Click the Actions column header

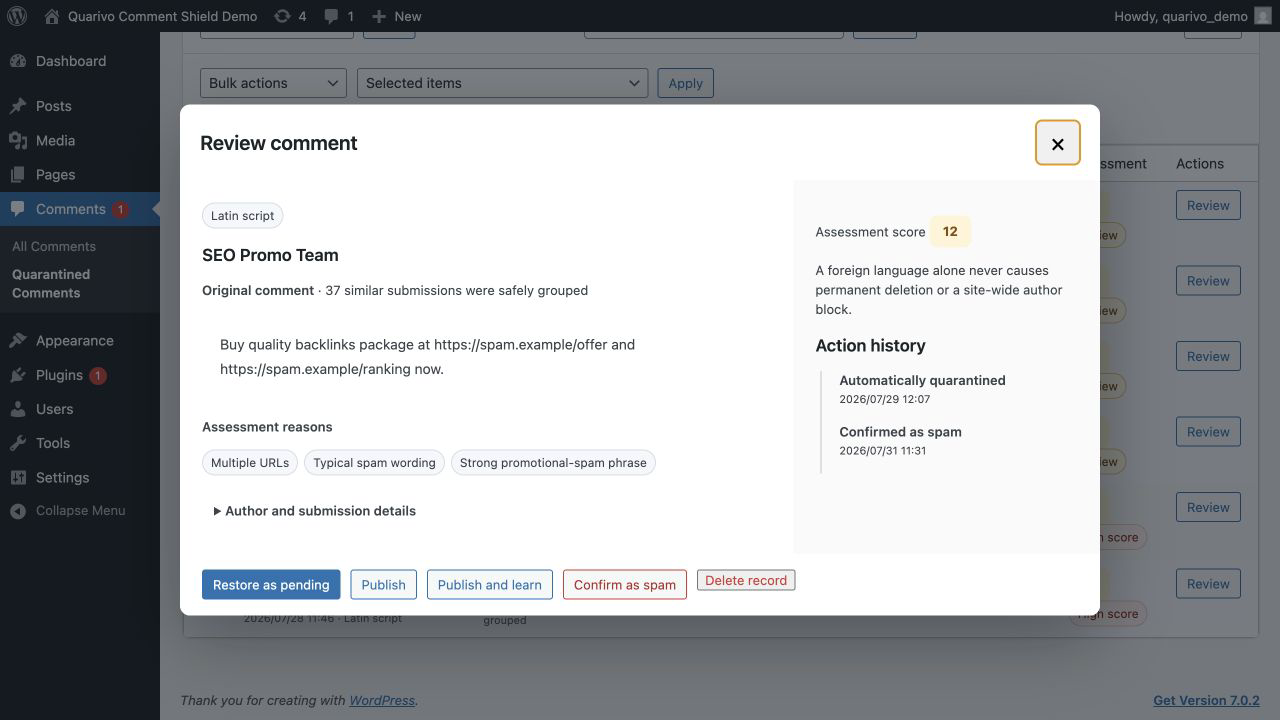[x=1200, y=163]
